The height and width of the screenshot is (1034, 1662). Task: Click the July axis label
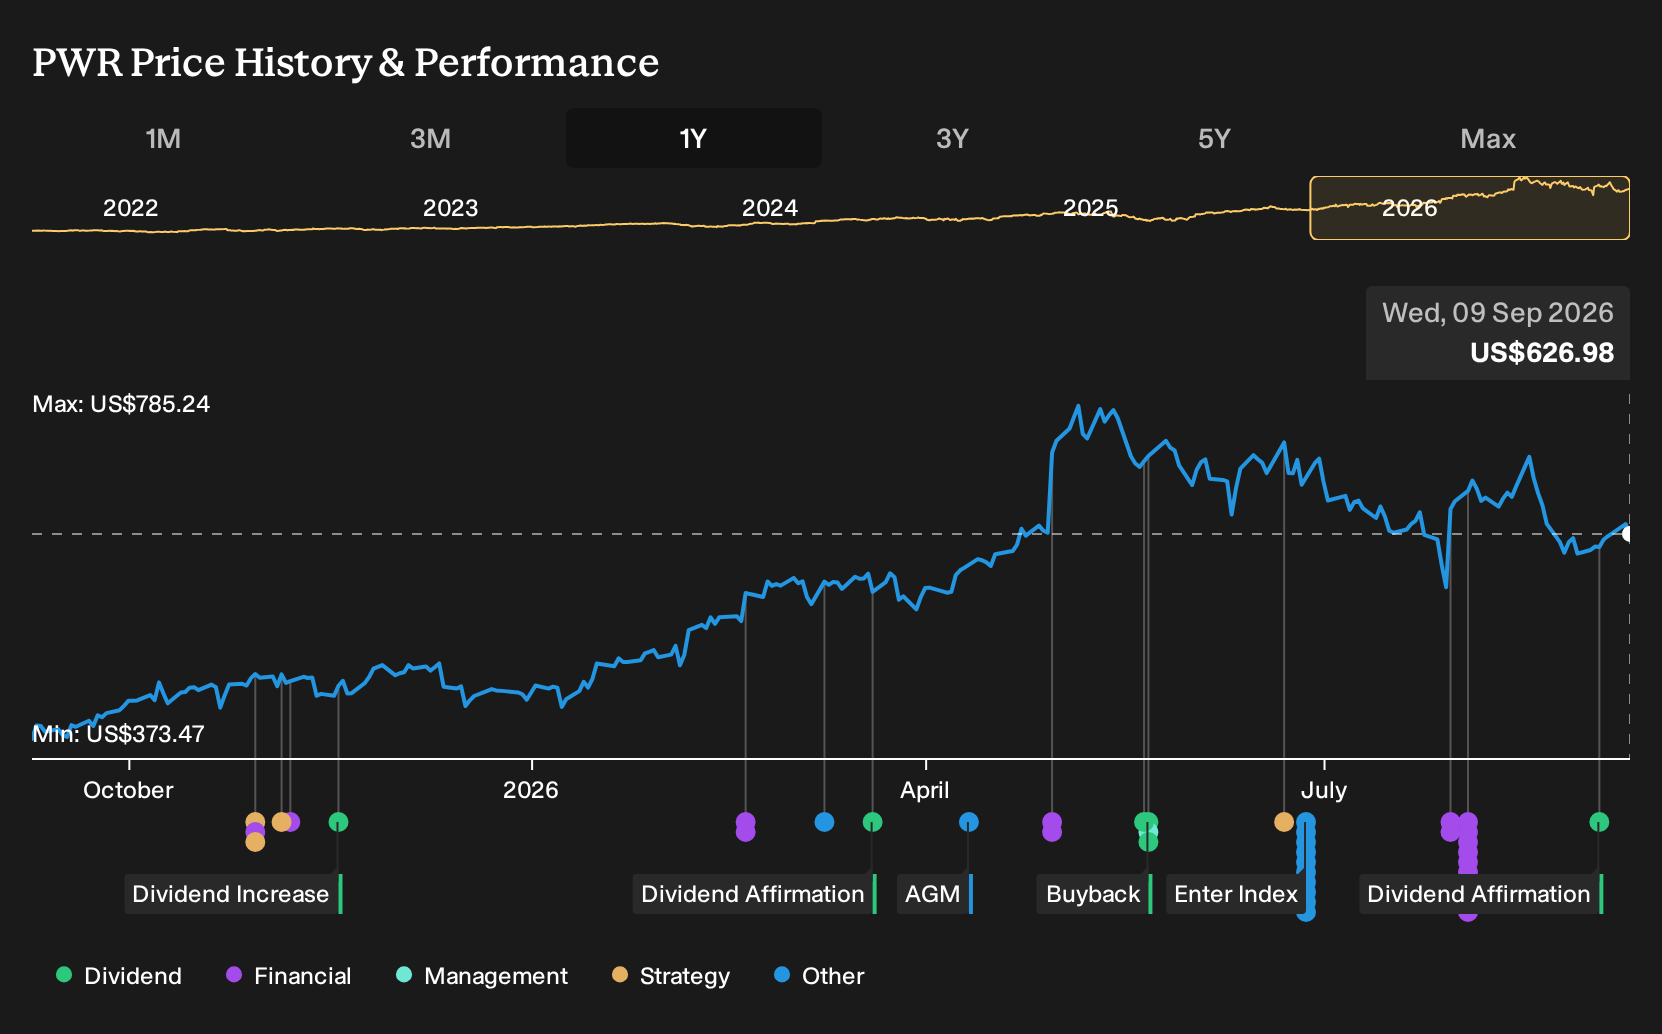coord(1324,790)
